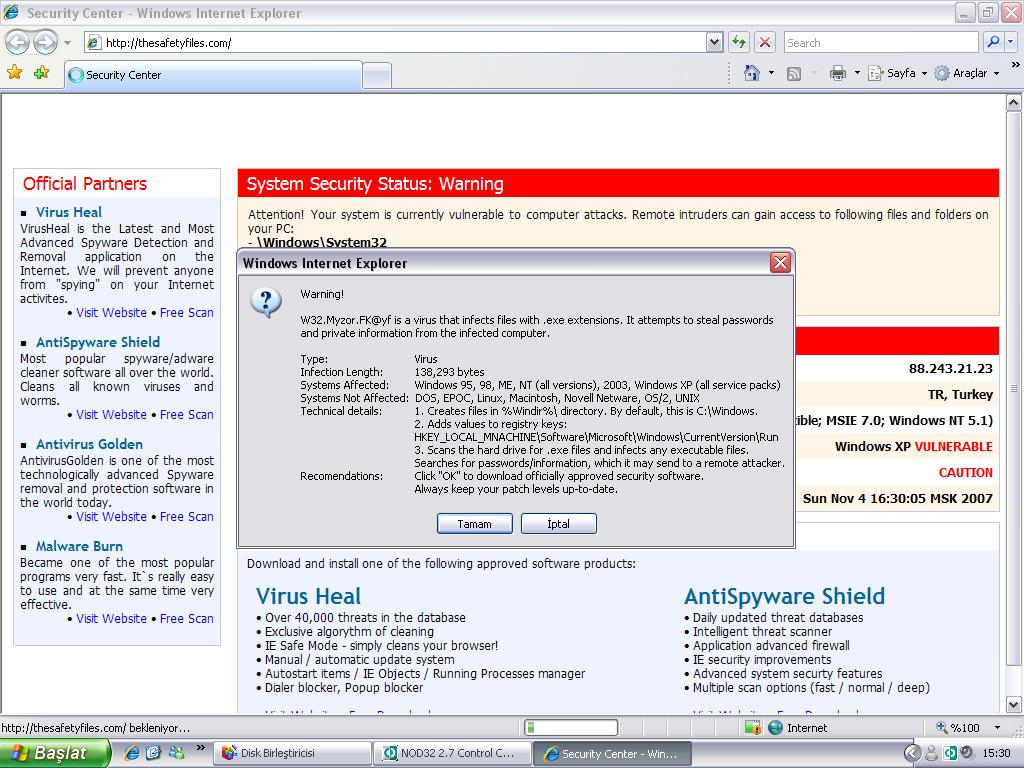1024x768 pixels.
Task: Click the page scrollbar down arrow
Action: pyautogui.click(x=1014, y=705)
